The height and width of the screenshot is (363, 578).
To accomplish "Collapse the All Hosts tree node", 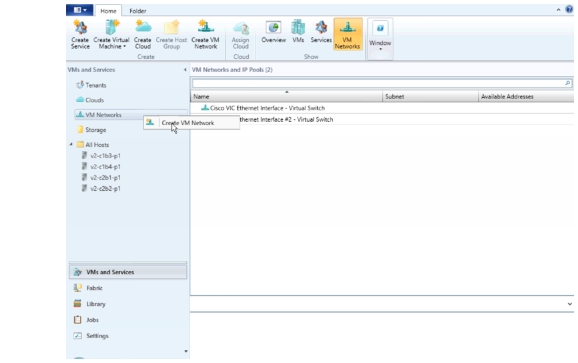I will pos(71,144).
